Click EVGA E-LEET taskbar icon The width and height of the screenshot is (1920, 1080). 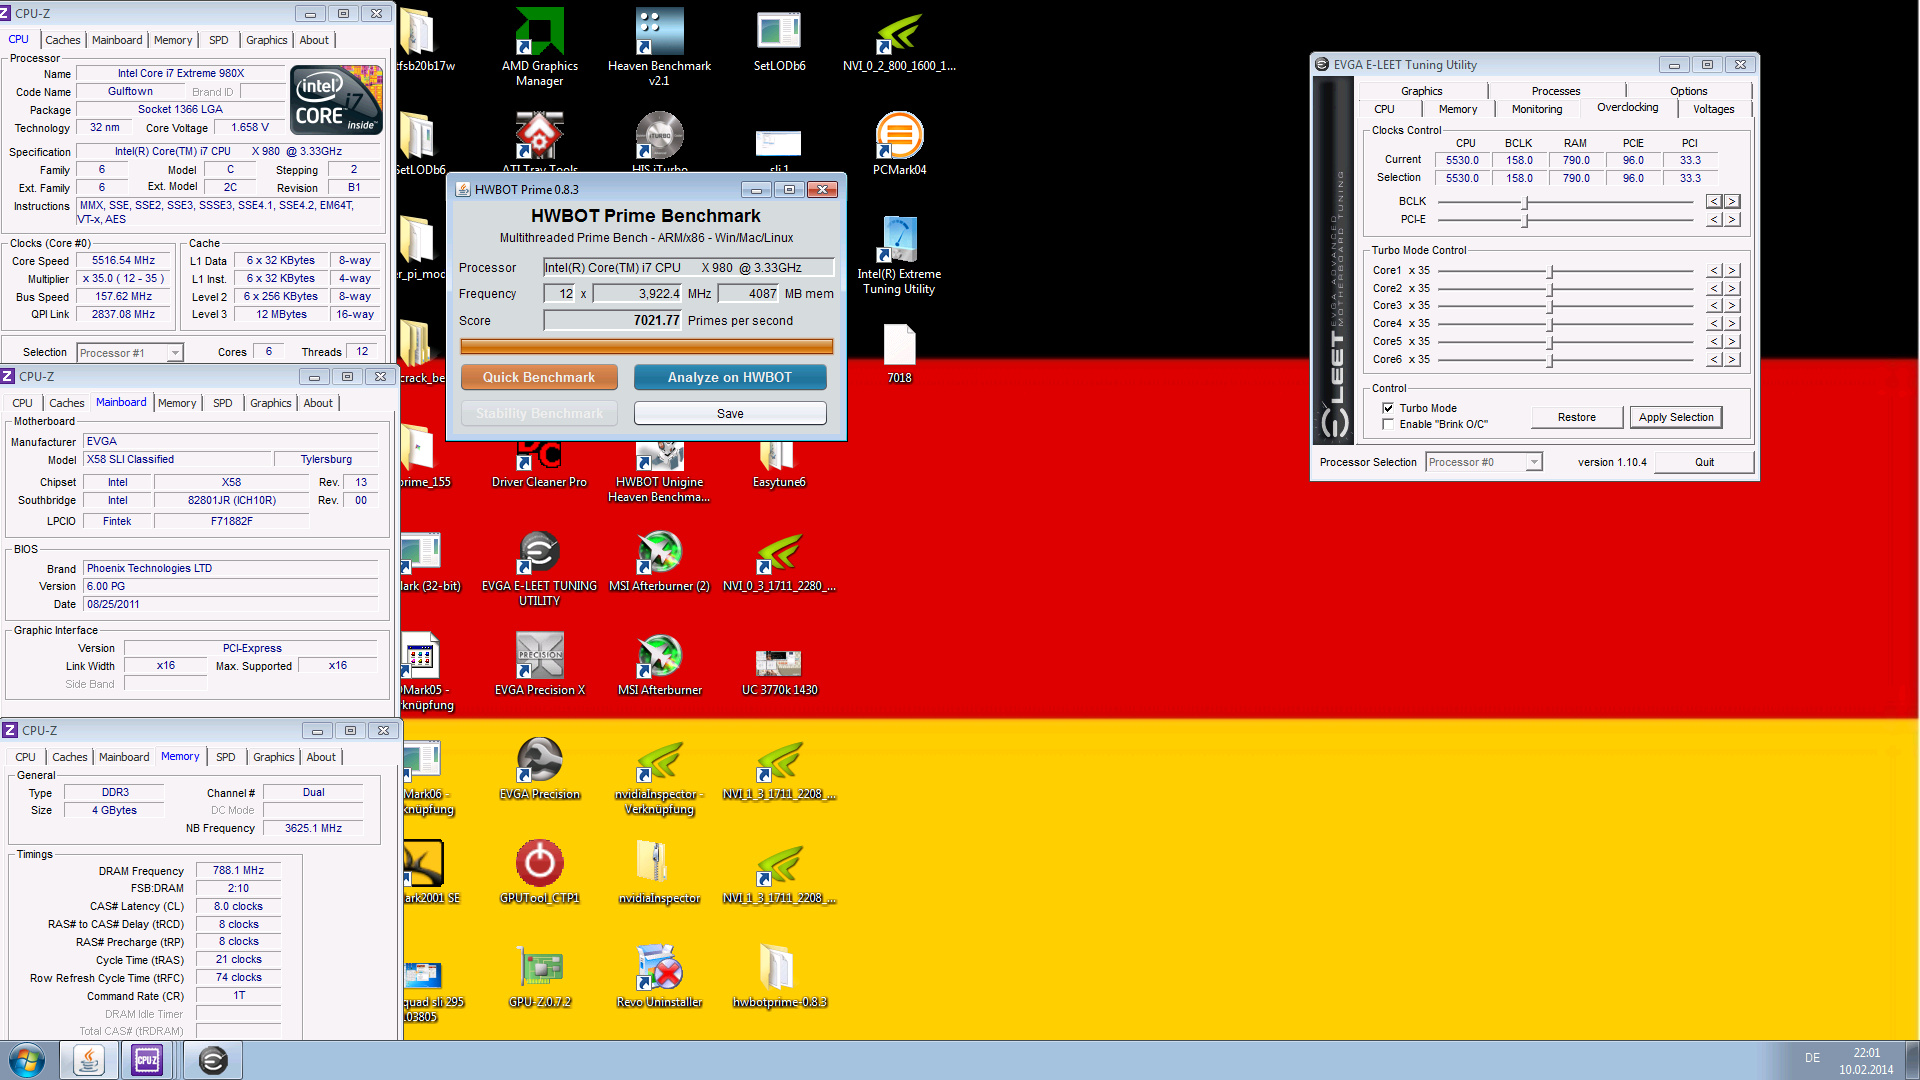(212, 1060)
